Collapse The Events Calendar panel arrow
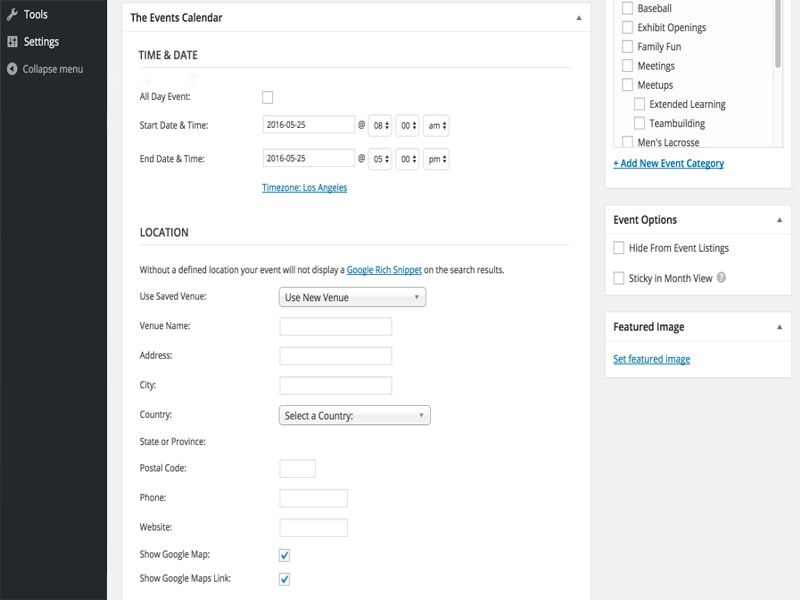 (579, 18)
